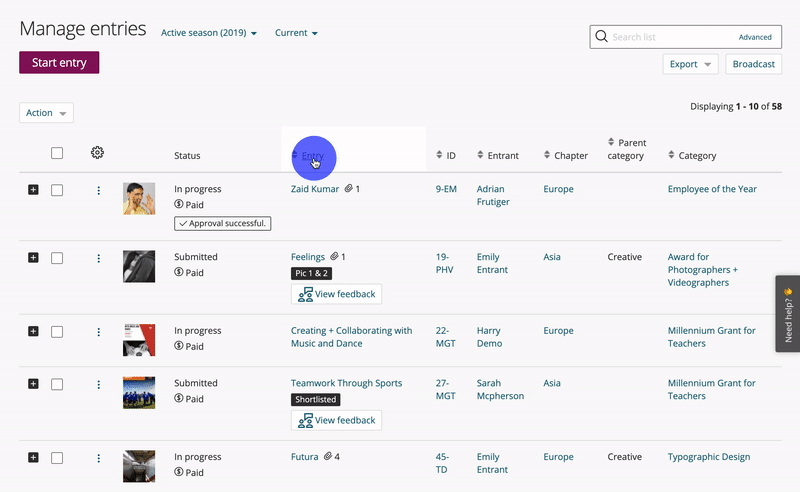800x492 pixels.
Task: Click the attachment paperclip icon next to Futura
Action: [328, 456]
